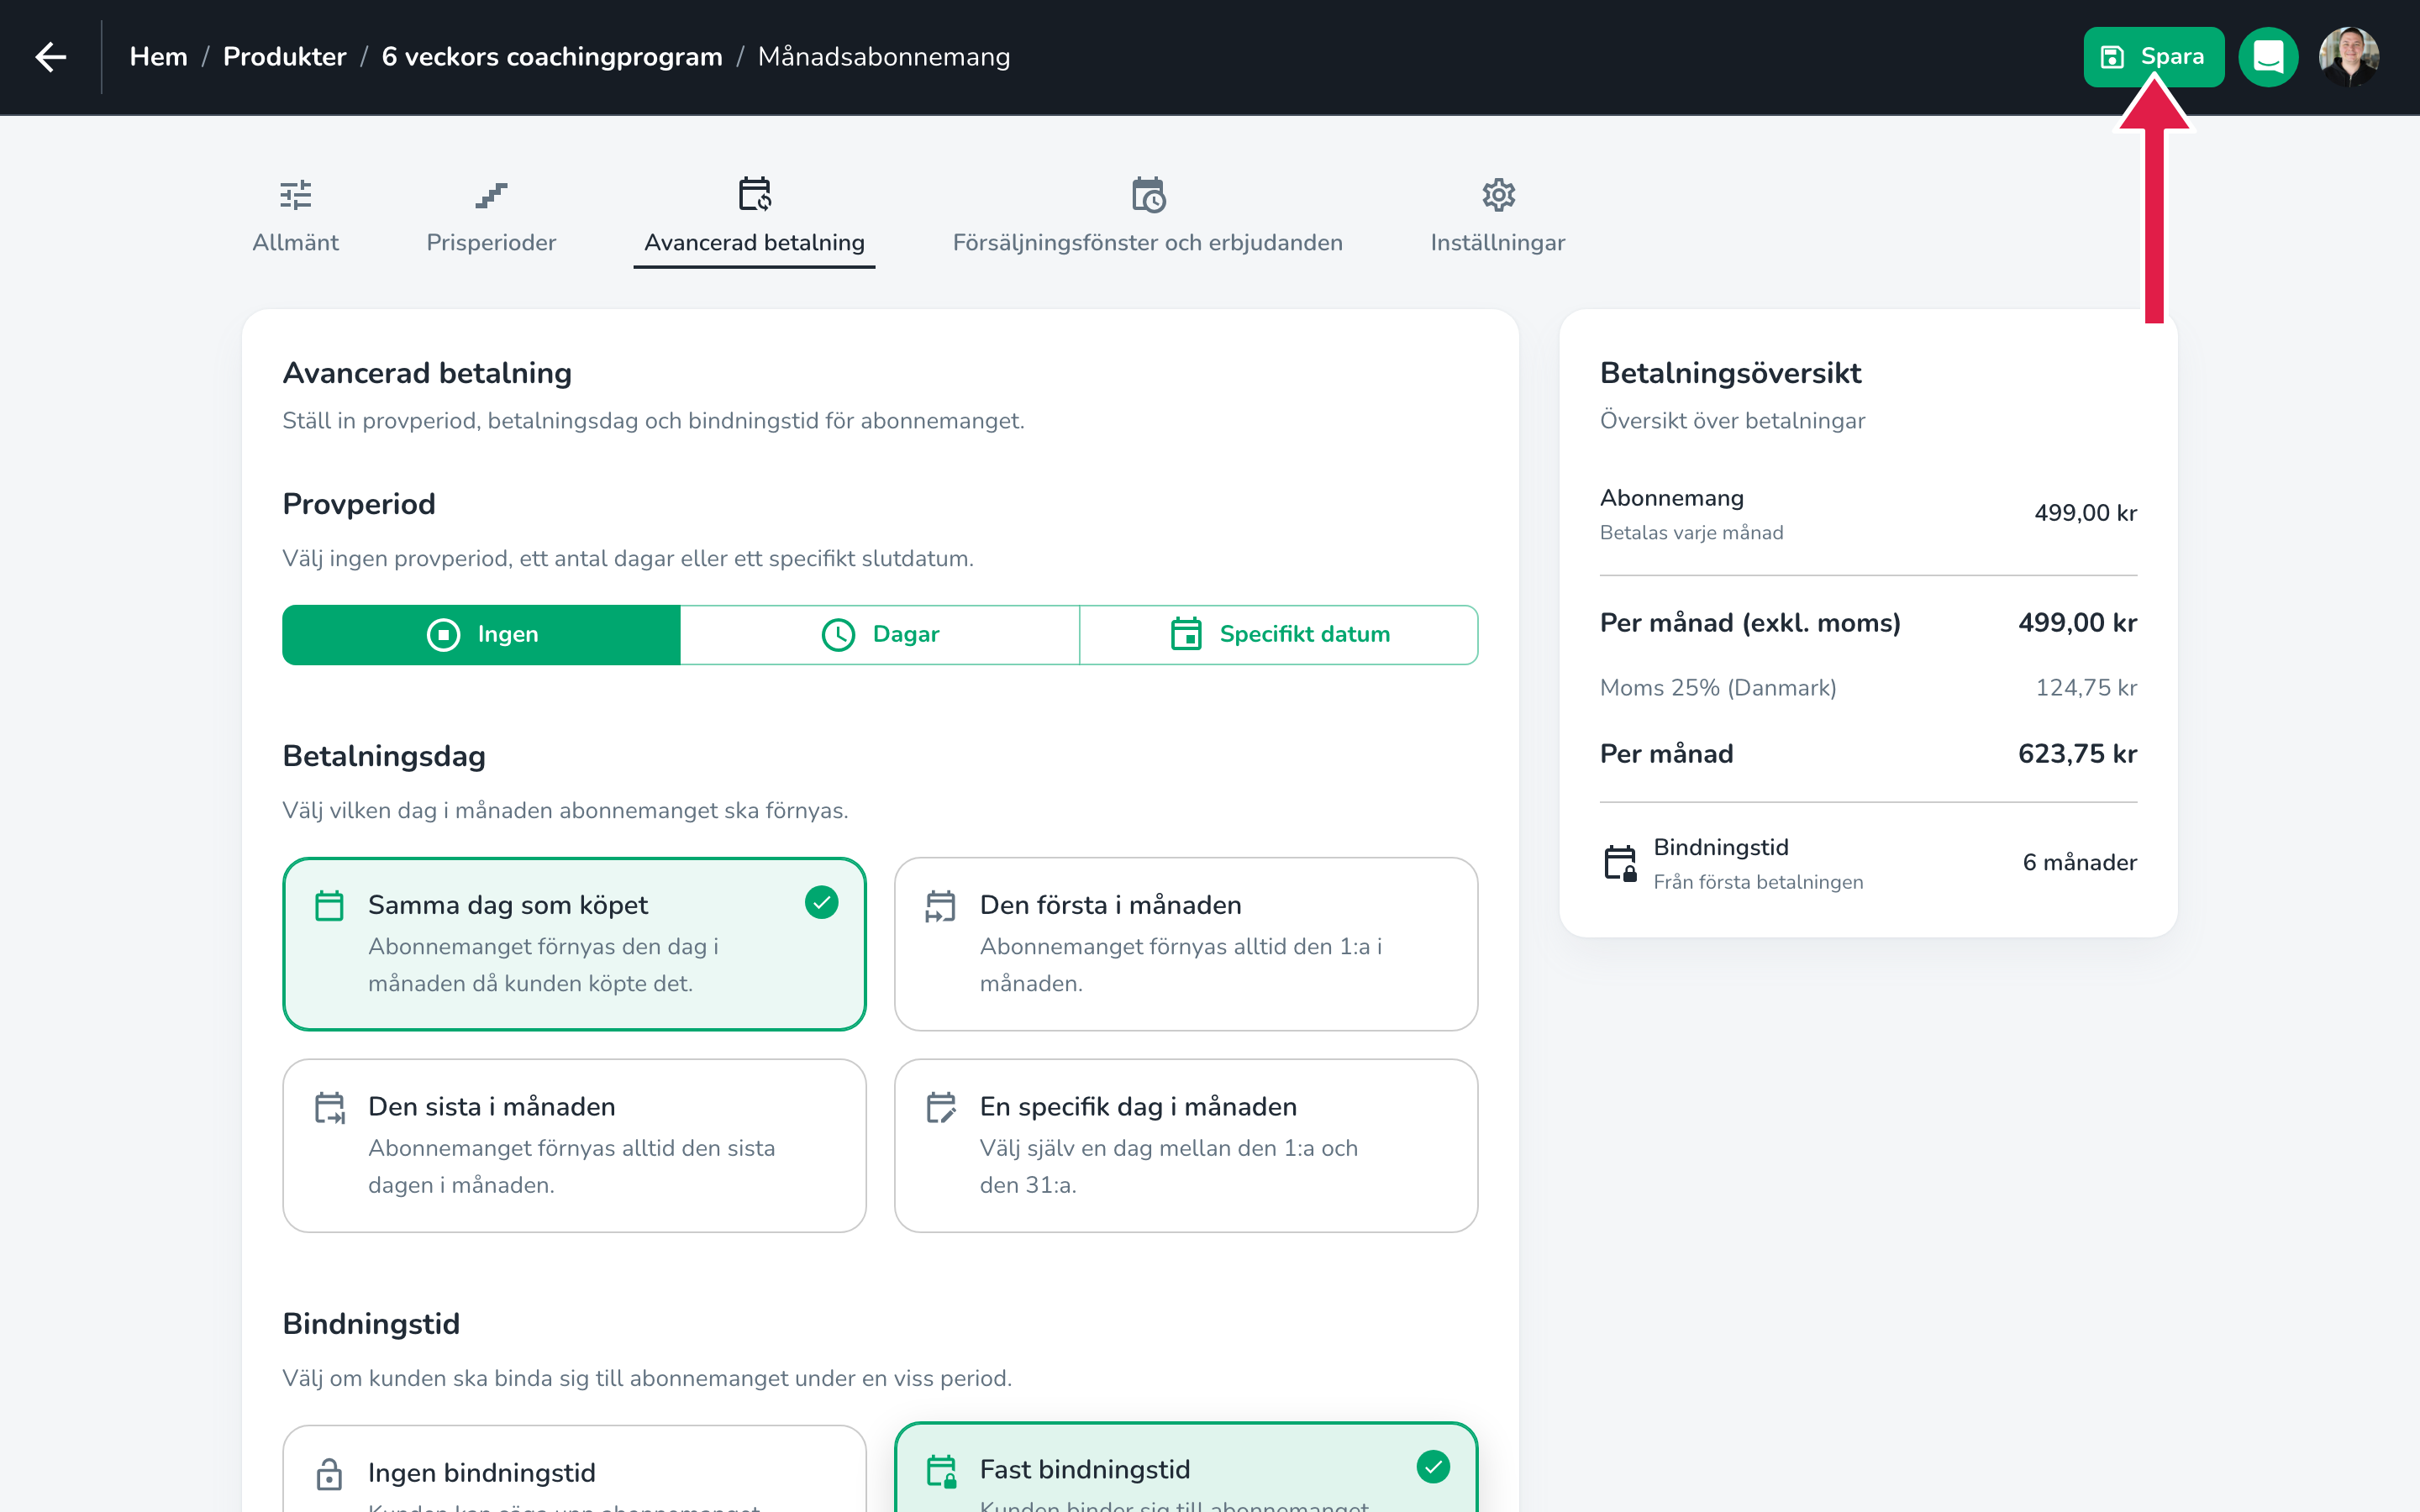Click the 499,00 kr Abonnemang amount

click(2085, 513)
